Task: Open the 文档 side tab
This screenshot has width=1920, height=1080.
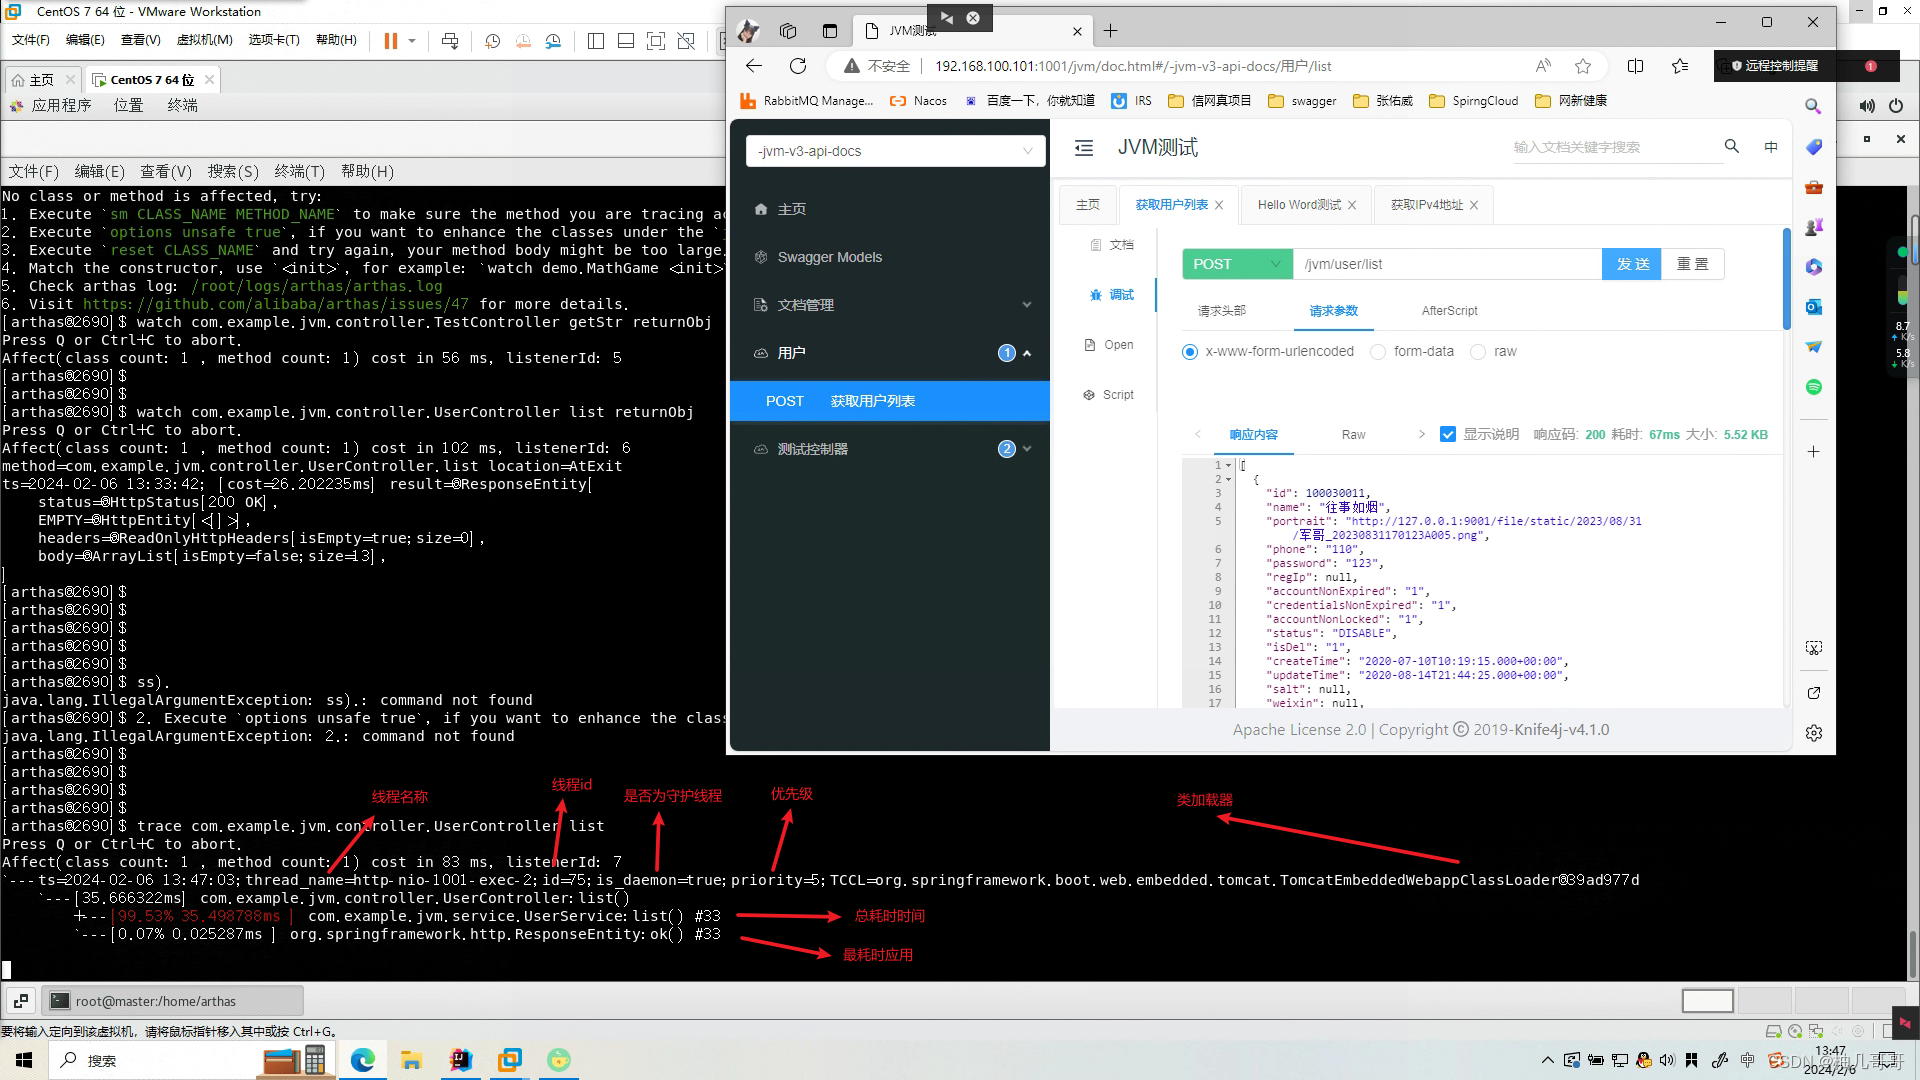Action: coord(1113,245)
